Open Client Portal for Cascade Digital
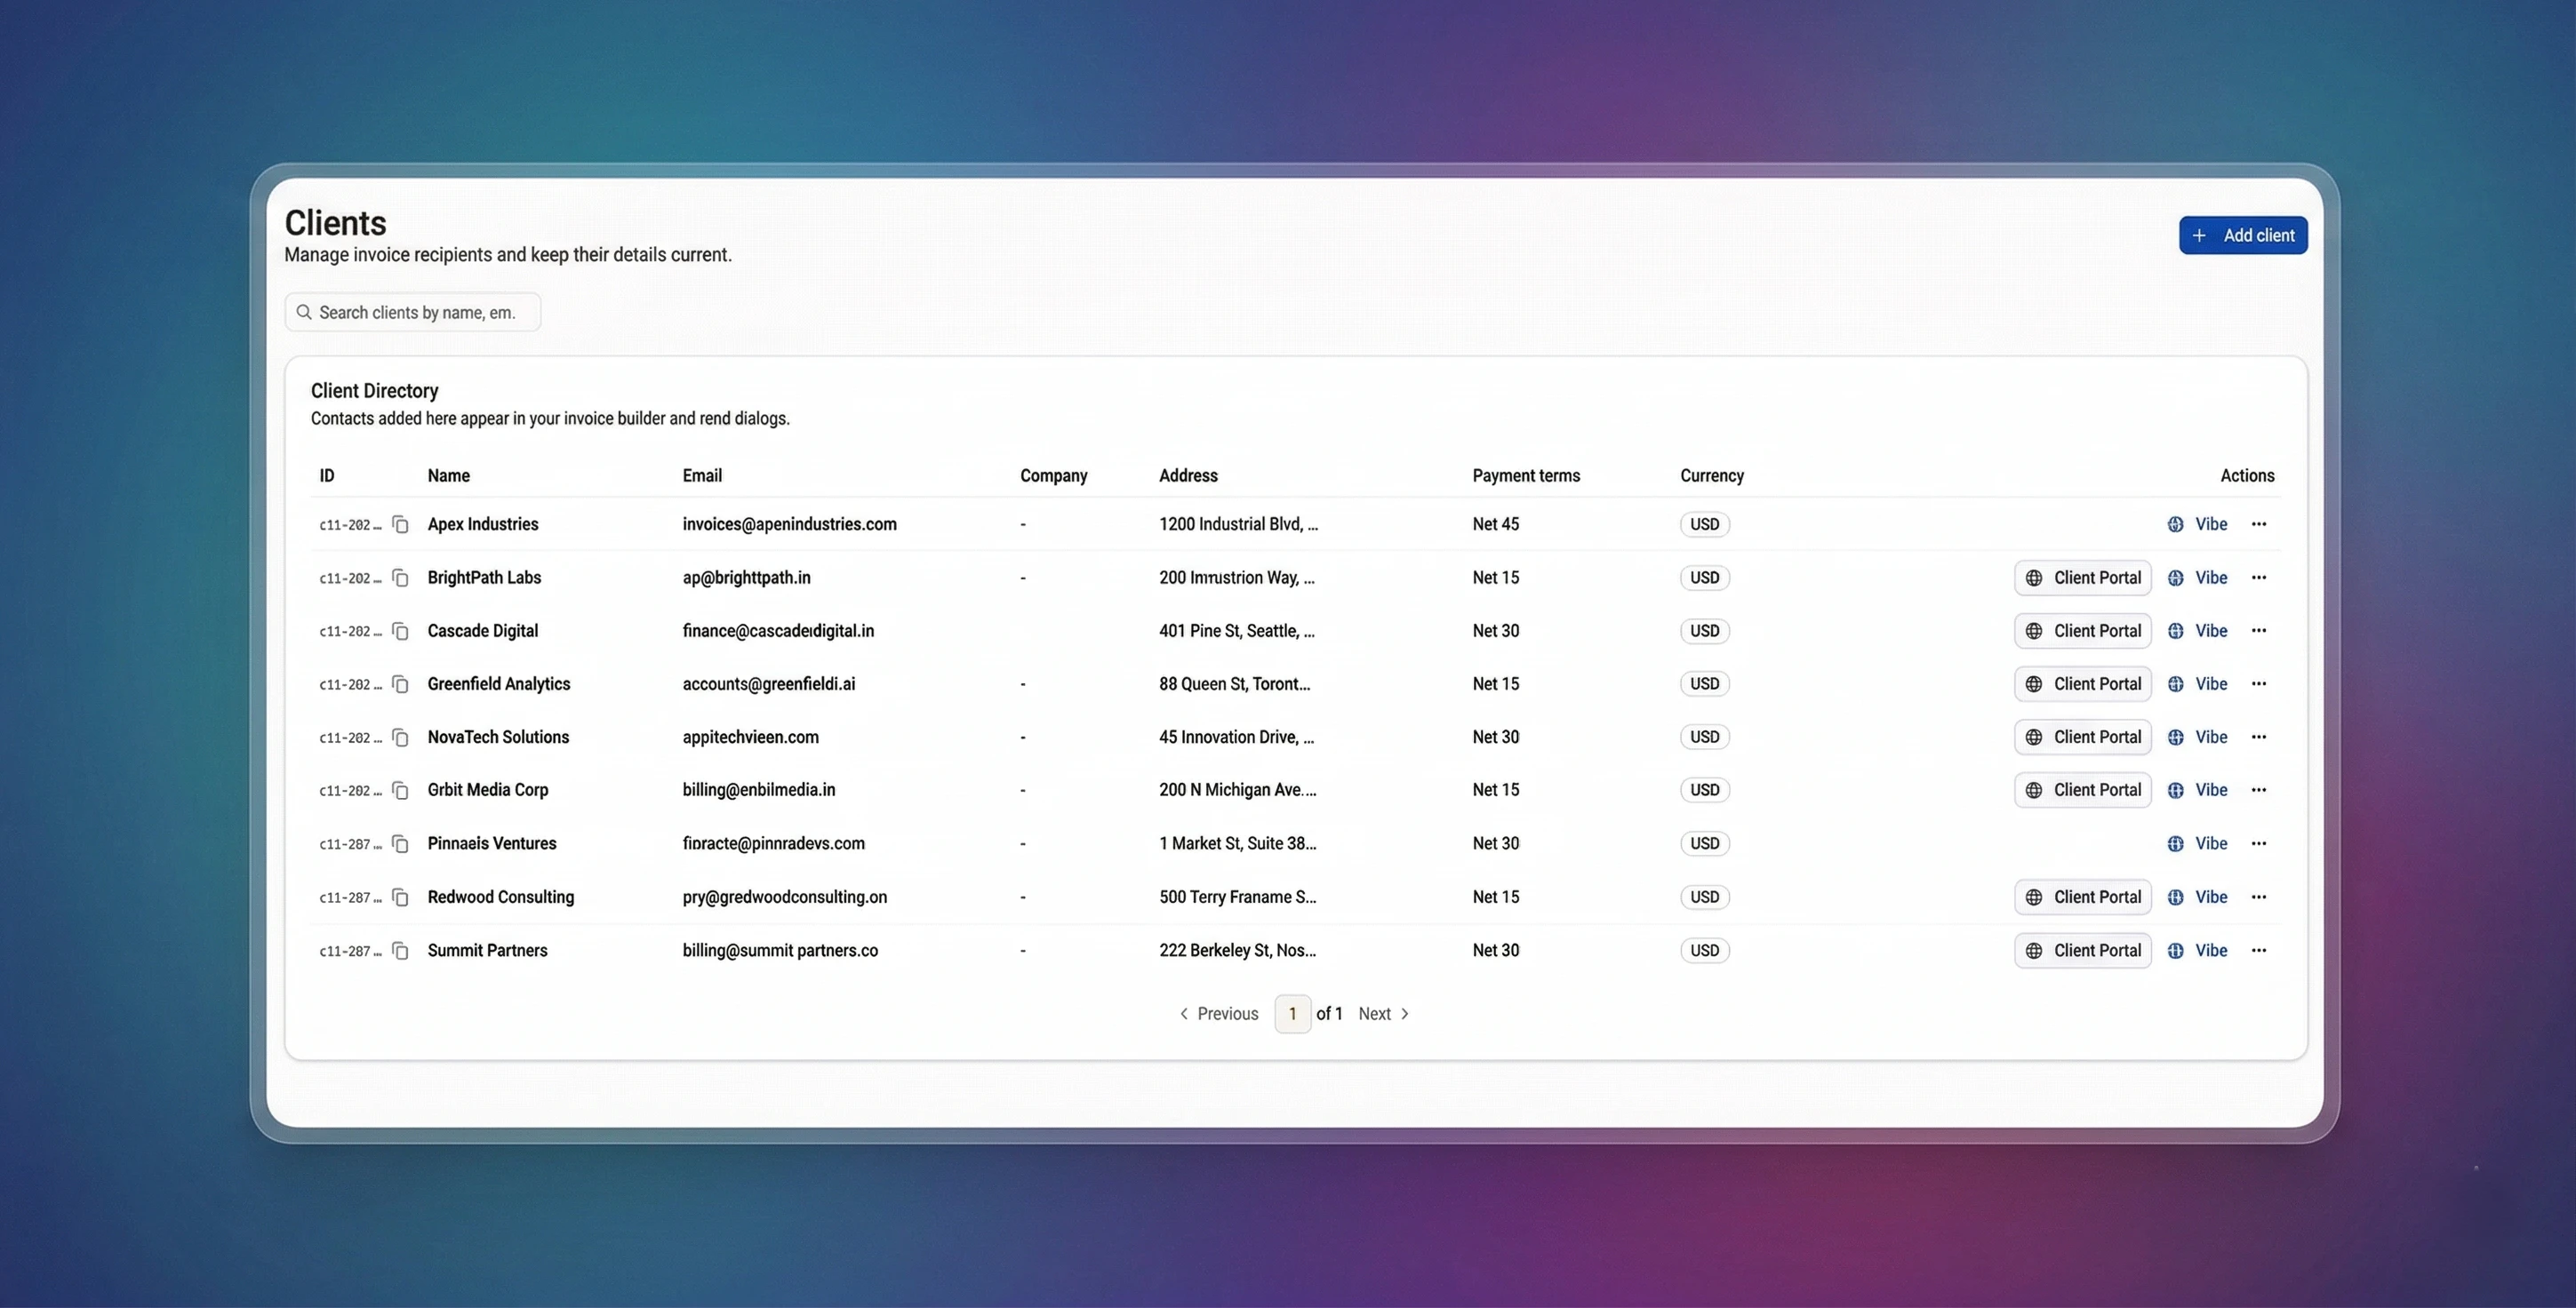This screenshot has height=1308, width=2576. pos(2082,631)
